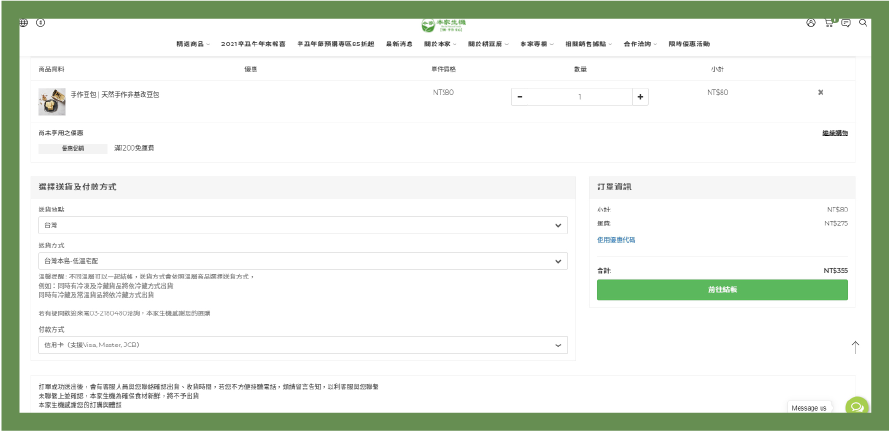889x431 pixels.
Task: Open the 精選商品 menu
Action: 191,44
